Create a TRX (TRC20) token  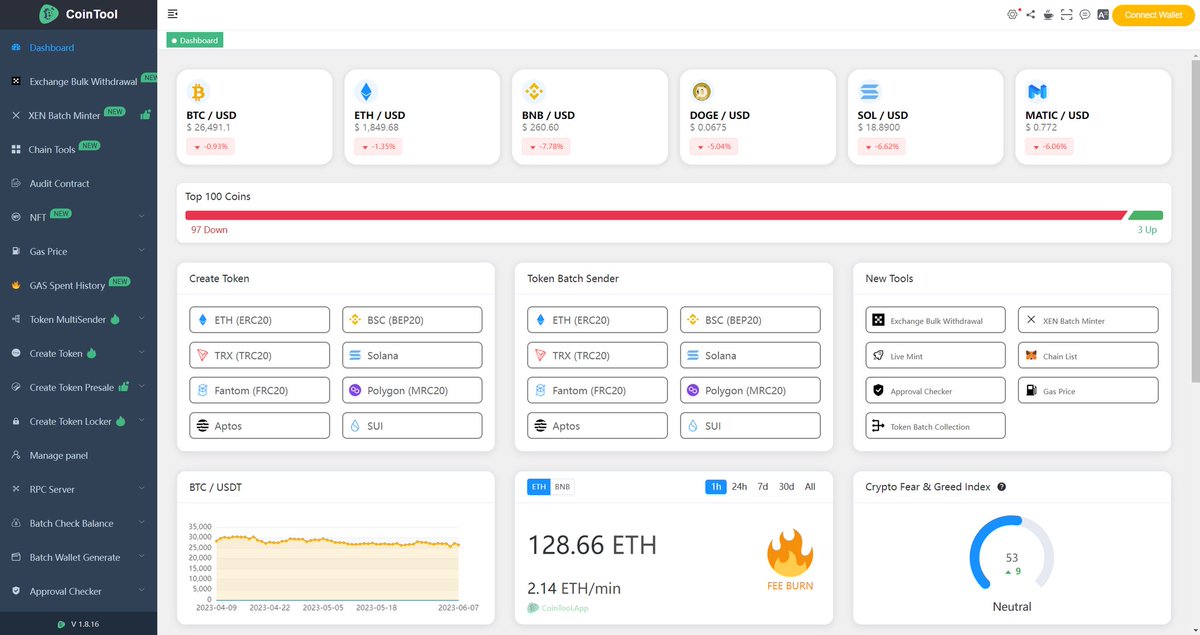point(259,355)
